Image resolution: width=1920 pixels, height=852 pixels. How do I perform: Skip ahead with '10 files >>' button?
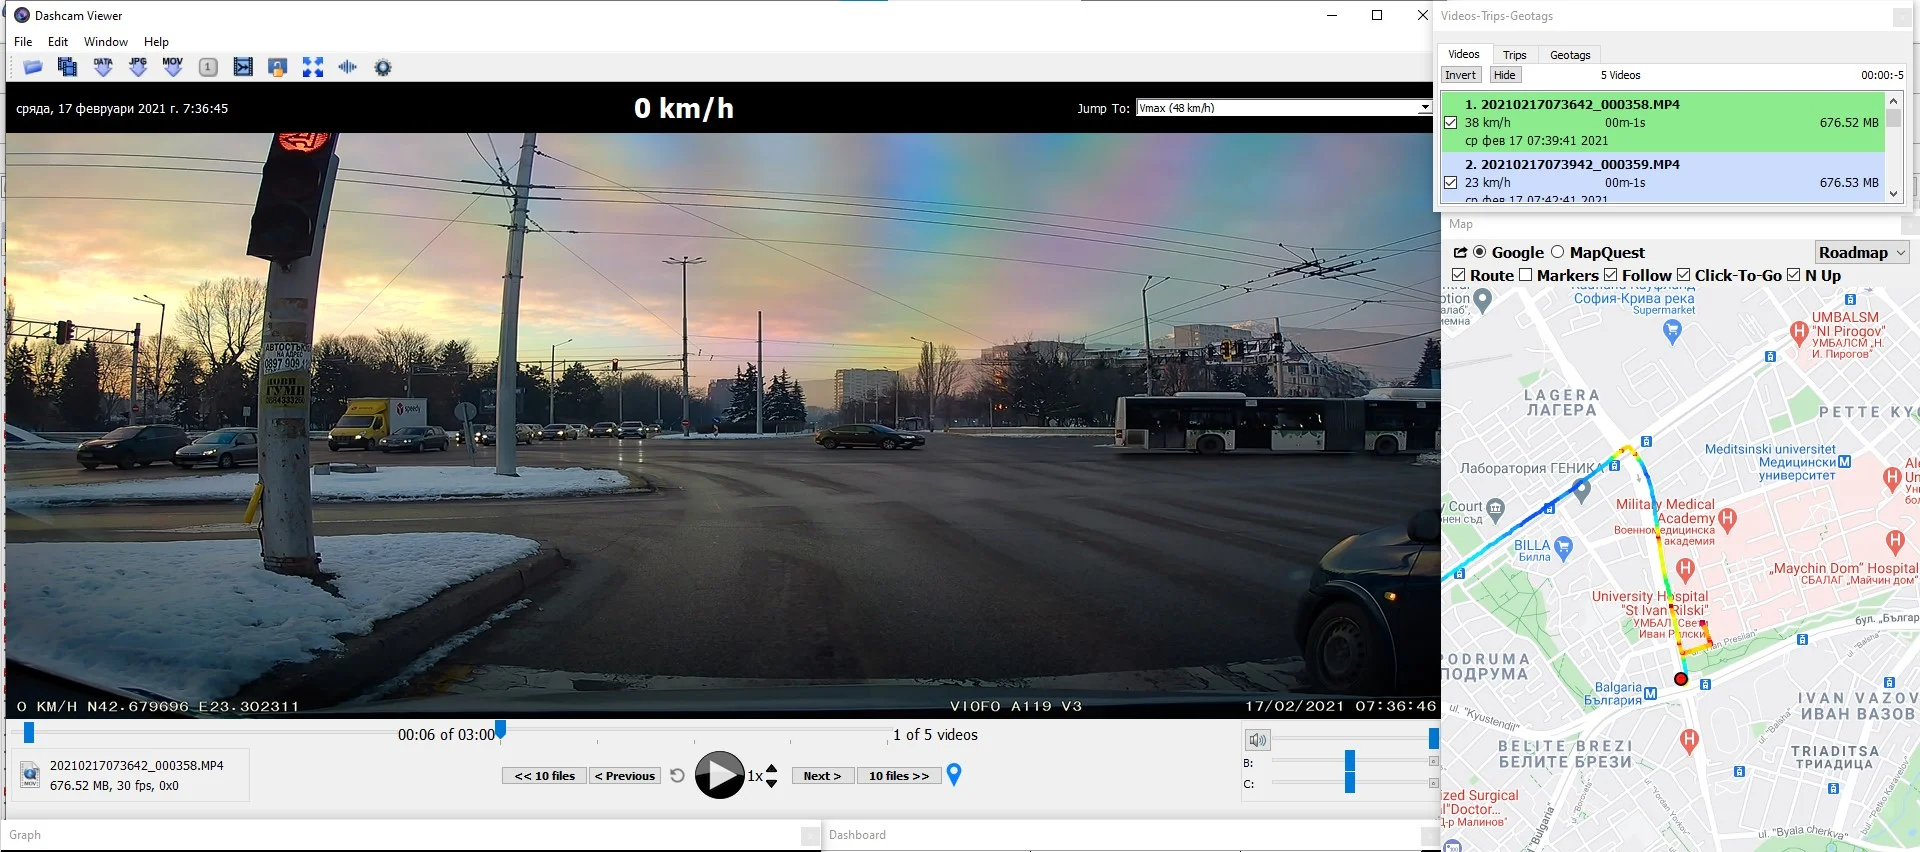point(899,776)
